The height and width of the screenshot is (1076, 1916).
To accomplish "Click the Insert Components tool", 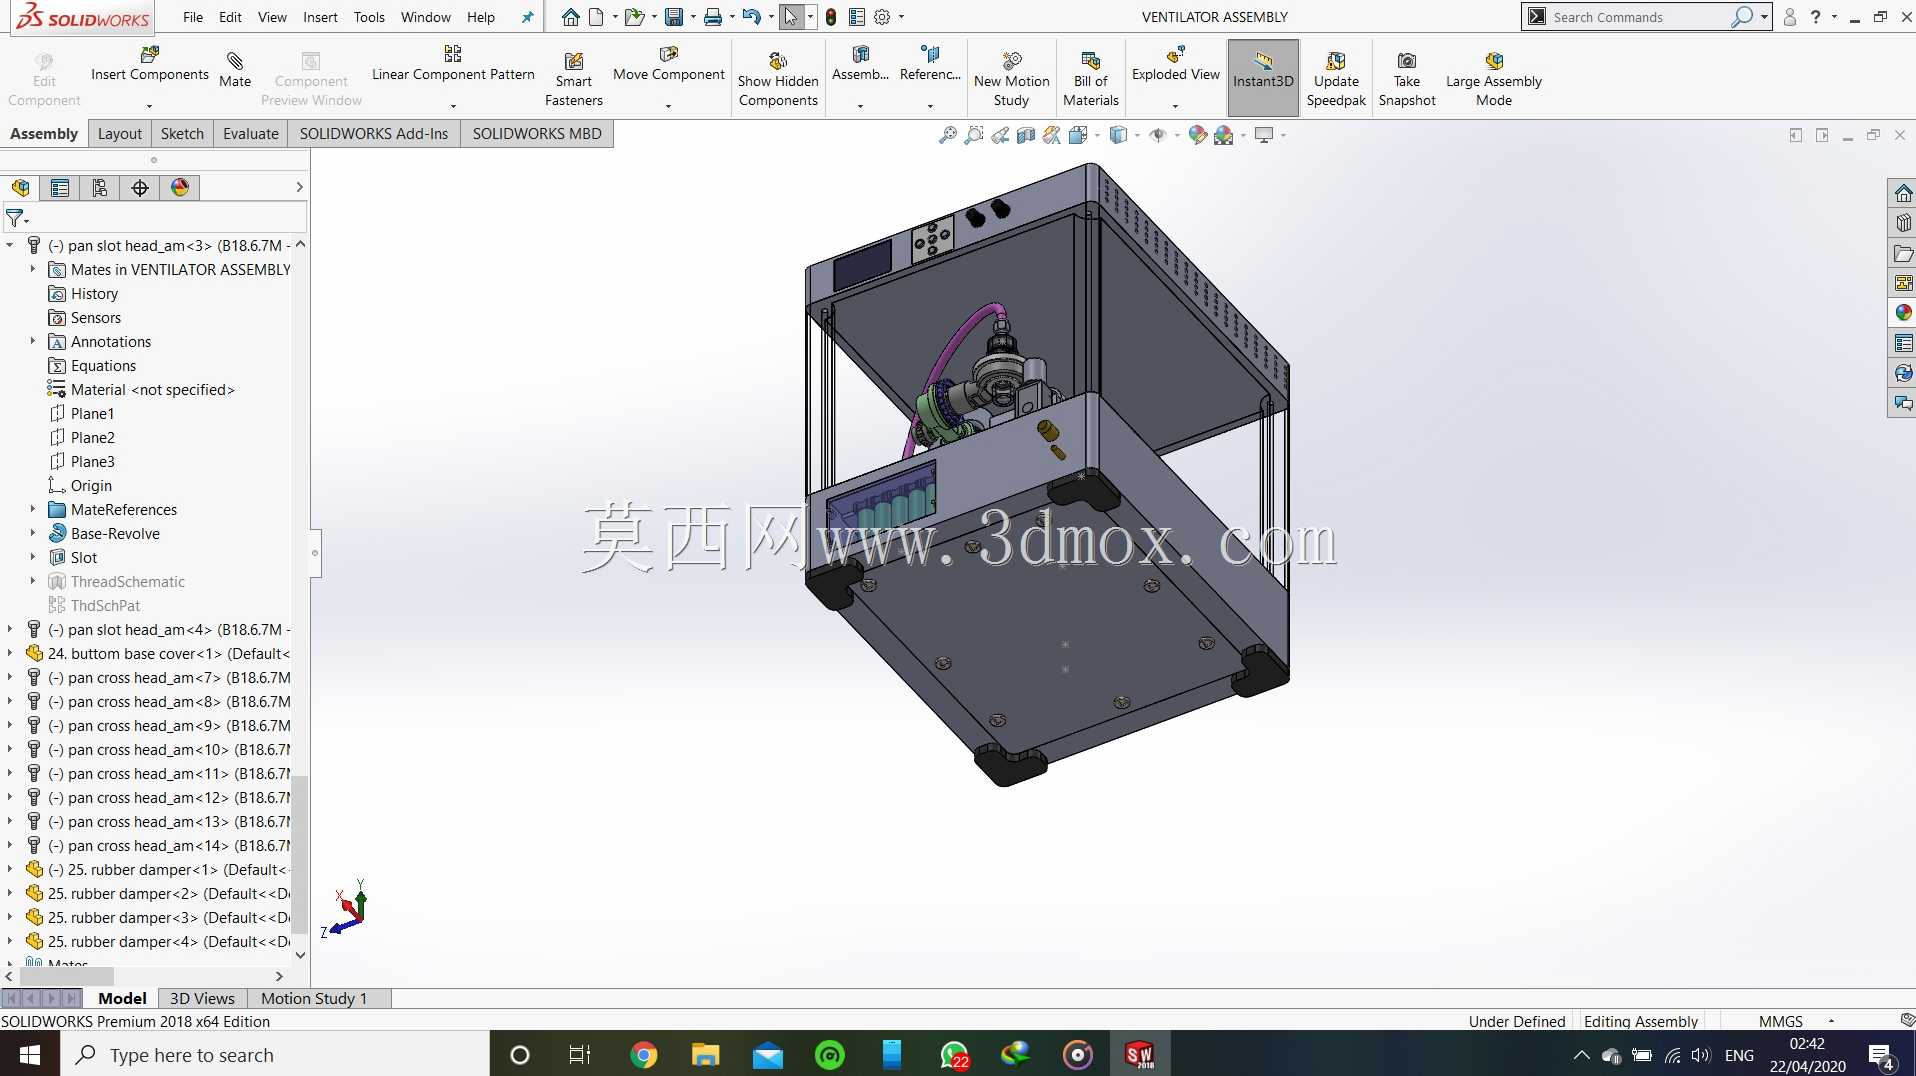I will coord(150,64).
